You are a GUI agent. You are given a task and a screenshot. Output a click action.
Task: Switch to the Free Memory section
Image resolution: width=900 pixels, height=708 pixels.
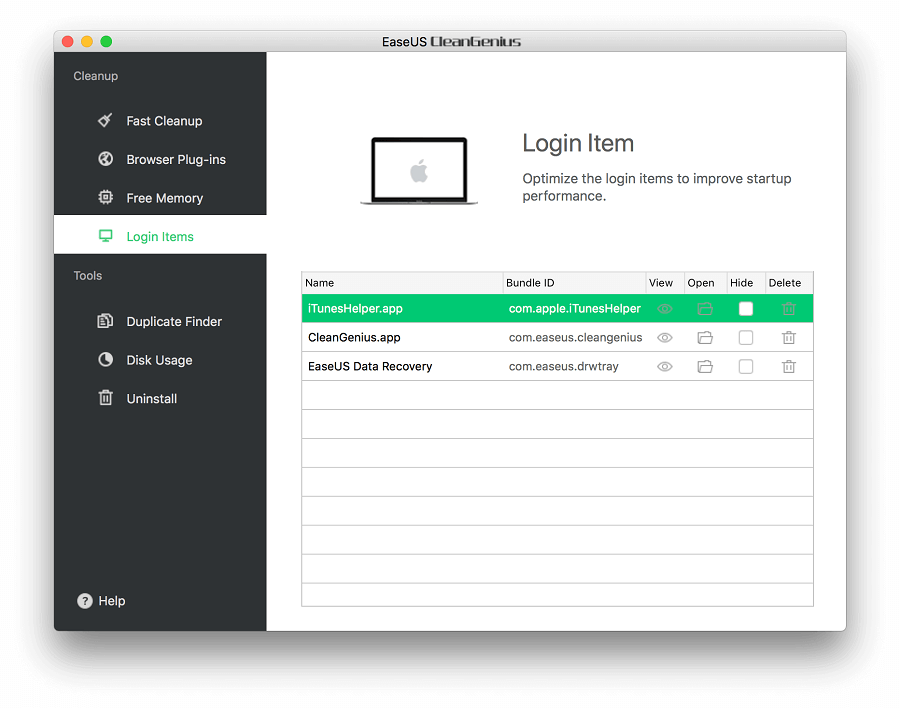[164, 198]
